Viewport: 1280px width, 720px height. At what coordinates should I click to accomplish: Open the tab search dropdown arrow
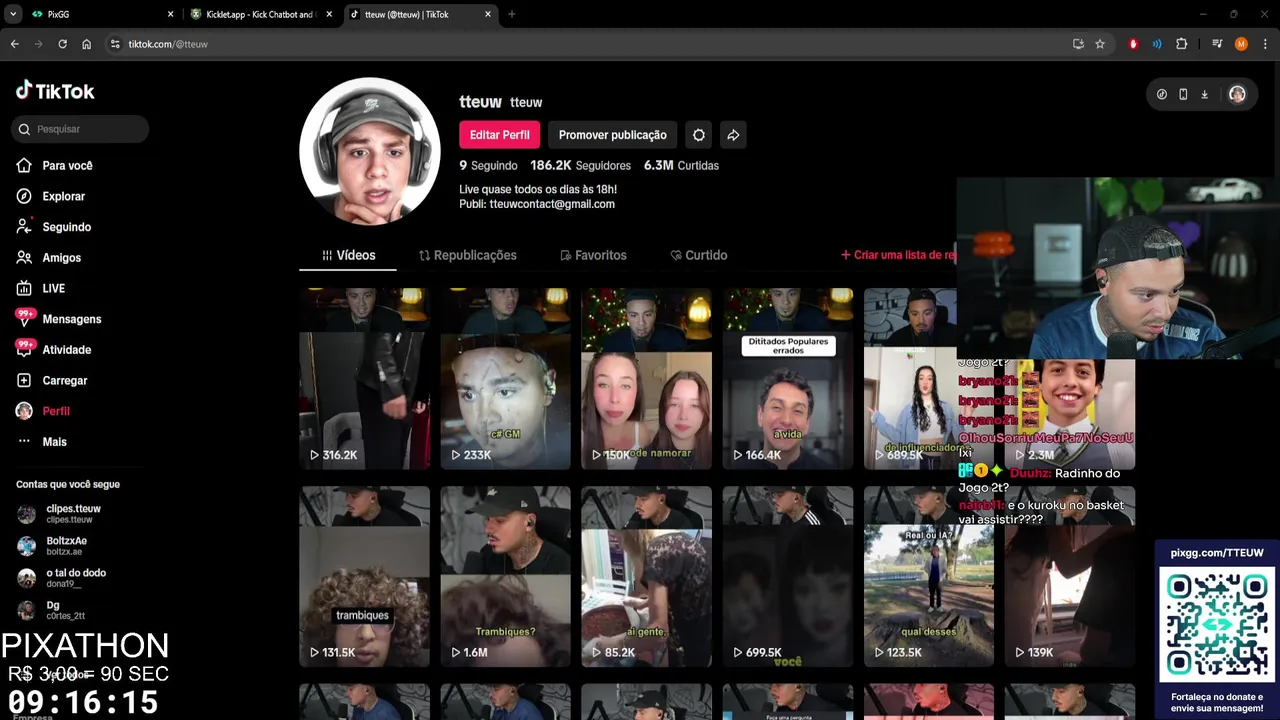pos(13,14)
